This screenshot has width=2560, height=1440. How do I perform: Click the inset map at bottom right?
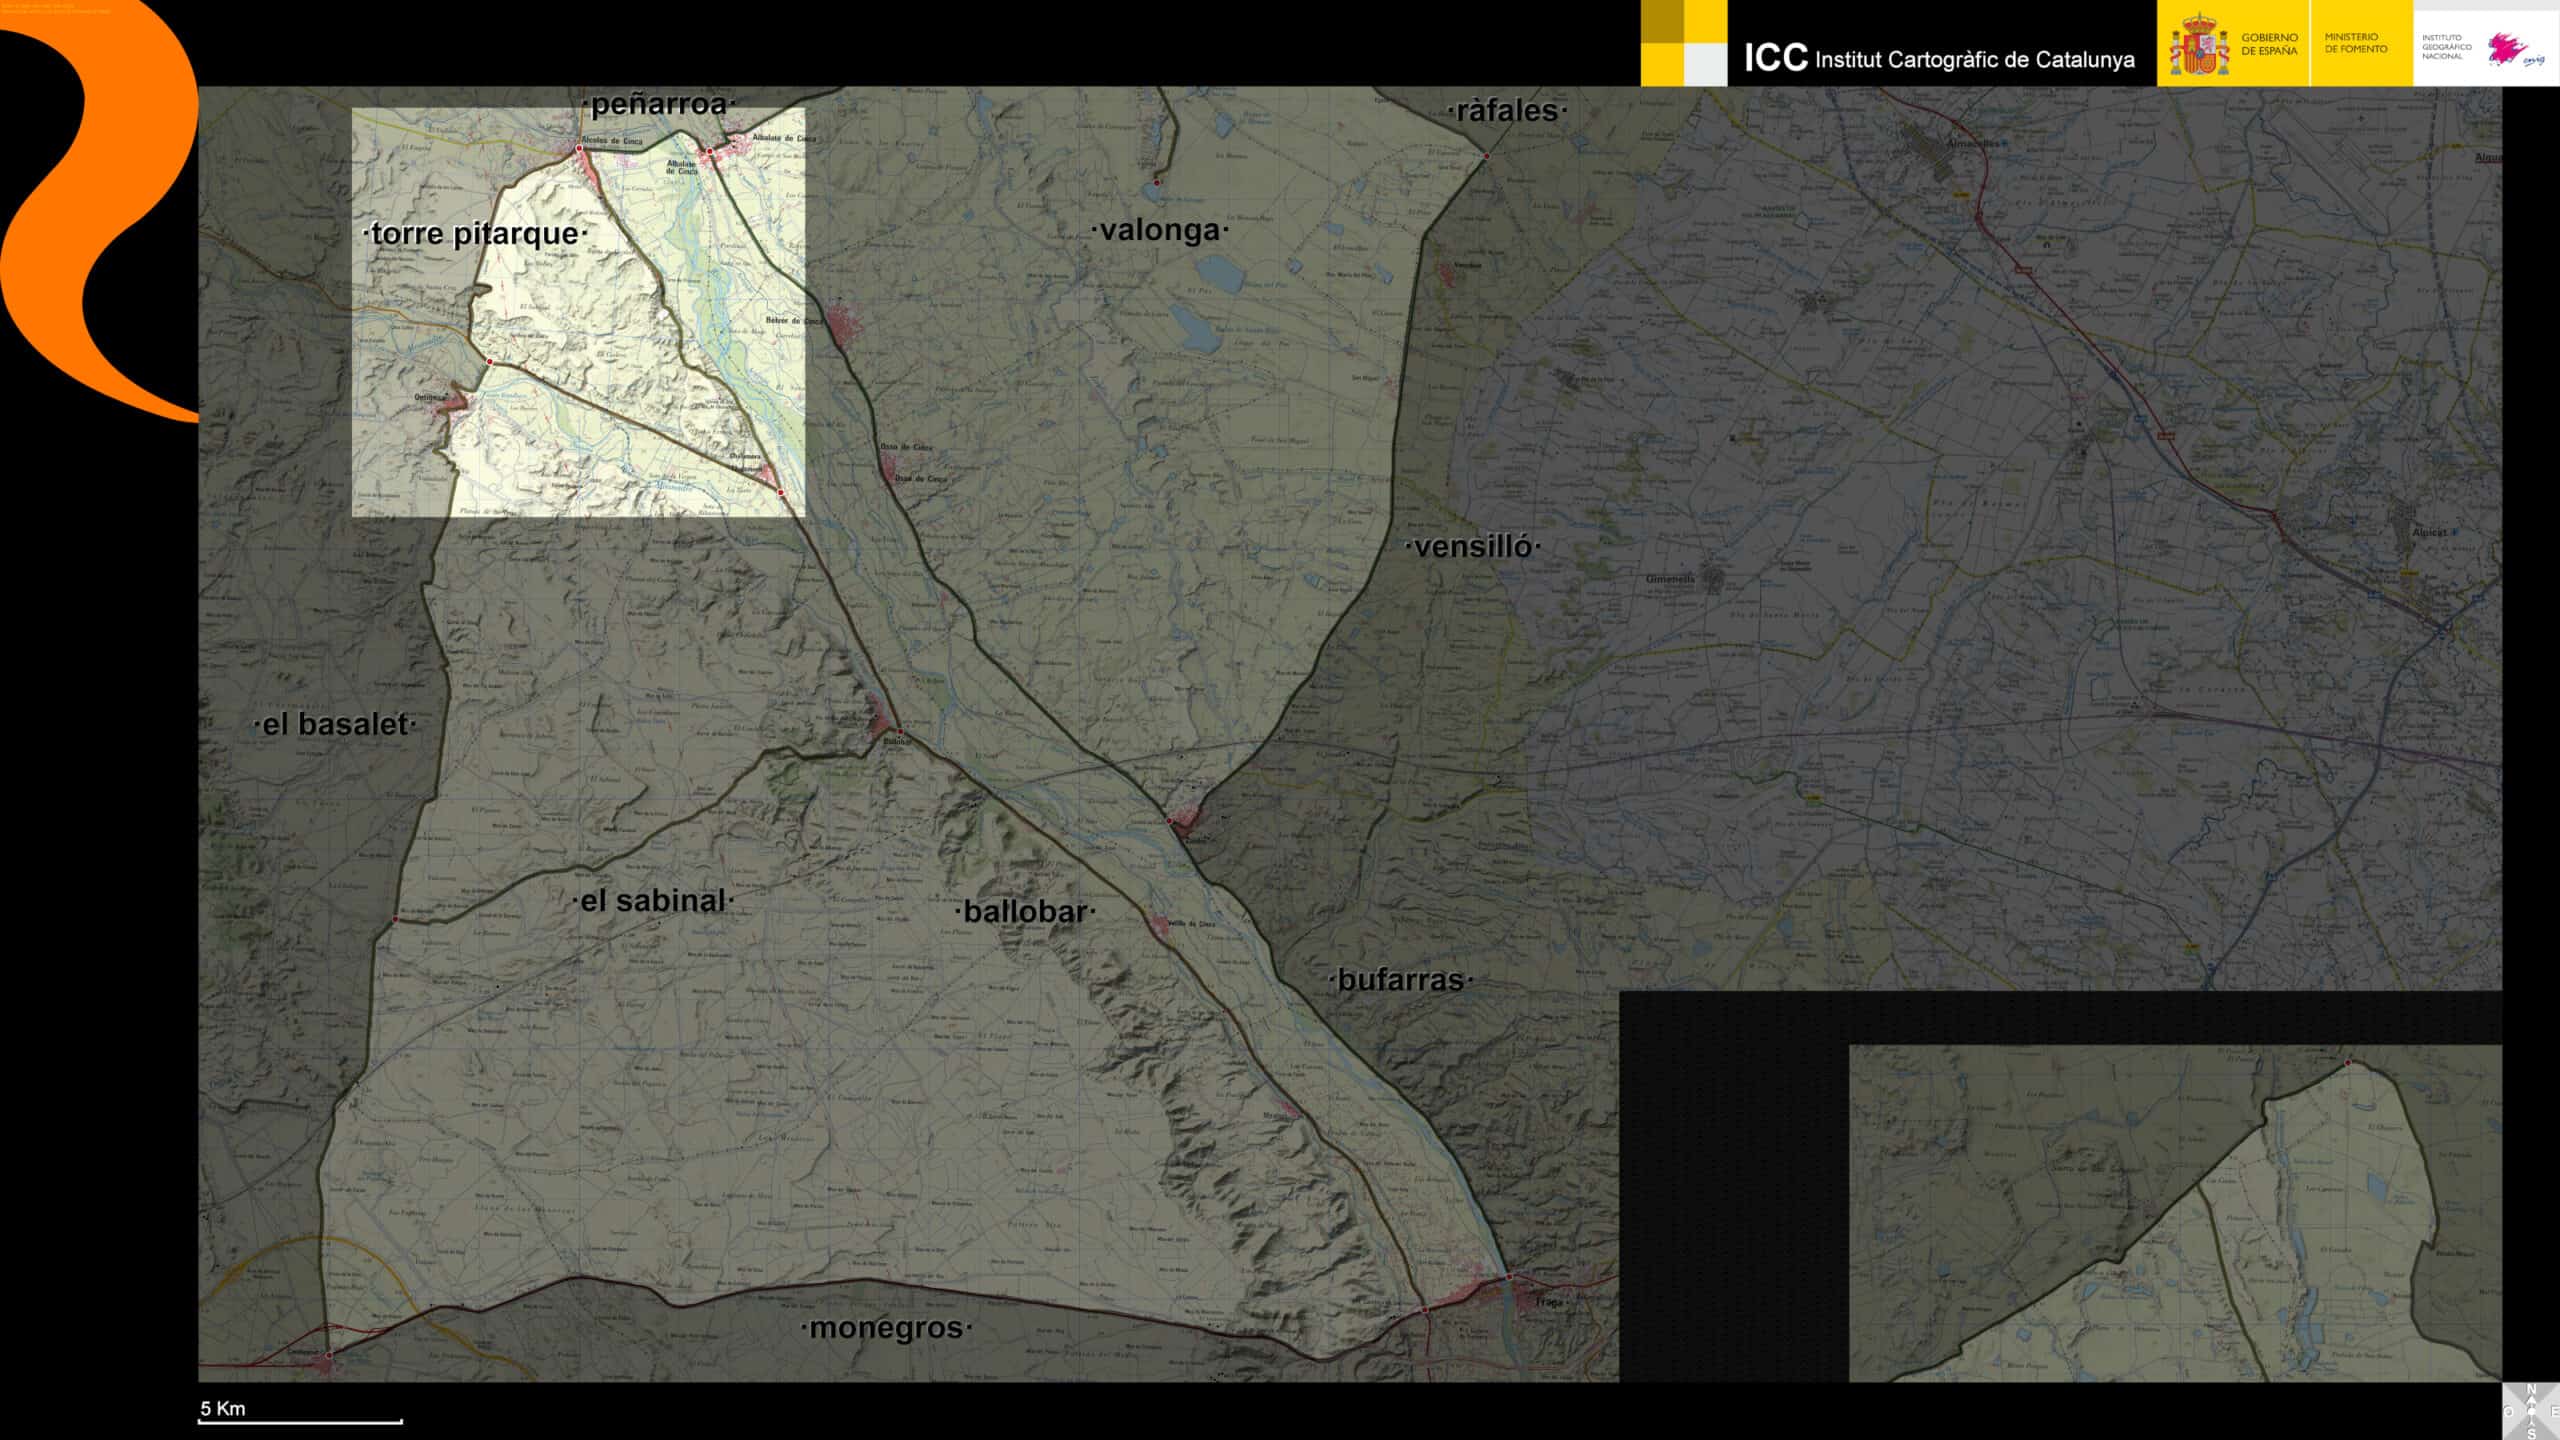tap(2175, 1213)
